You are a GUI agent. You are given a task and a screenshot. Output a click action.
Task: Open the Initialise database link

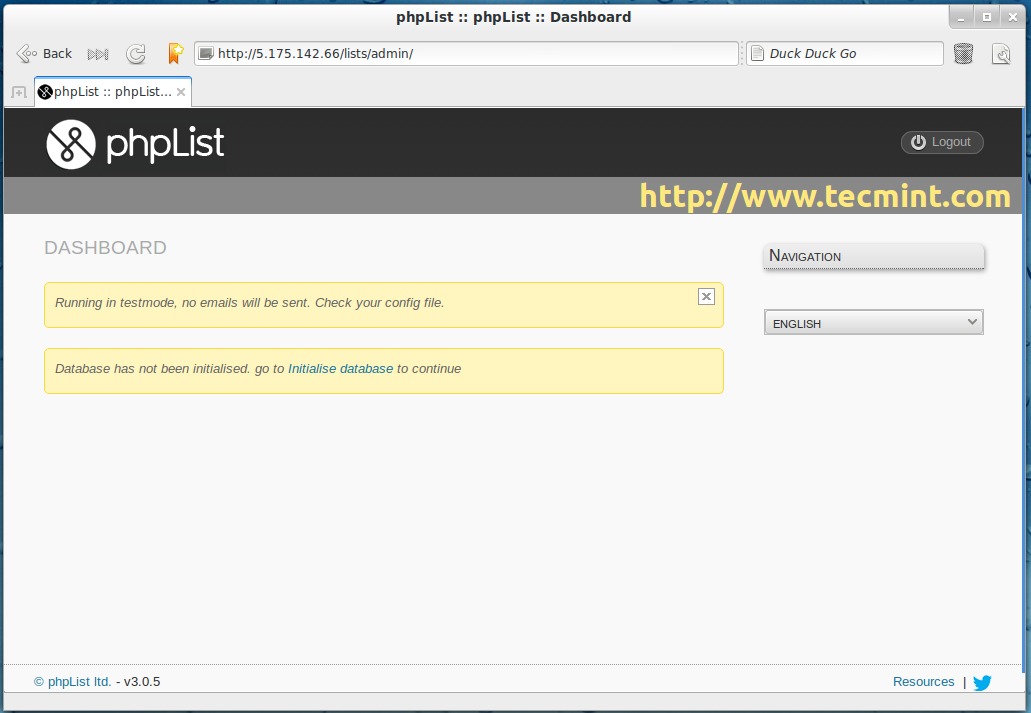pos(341,369)
